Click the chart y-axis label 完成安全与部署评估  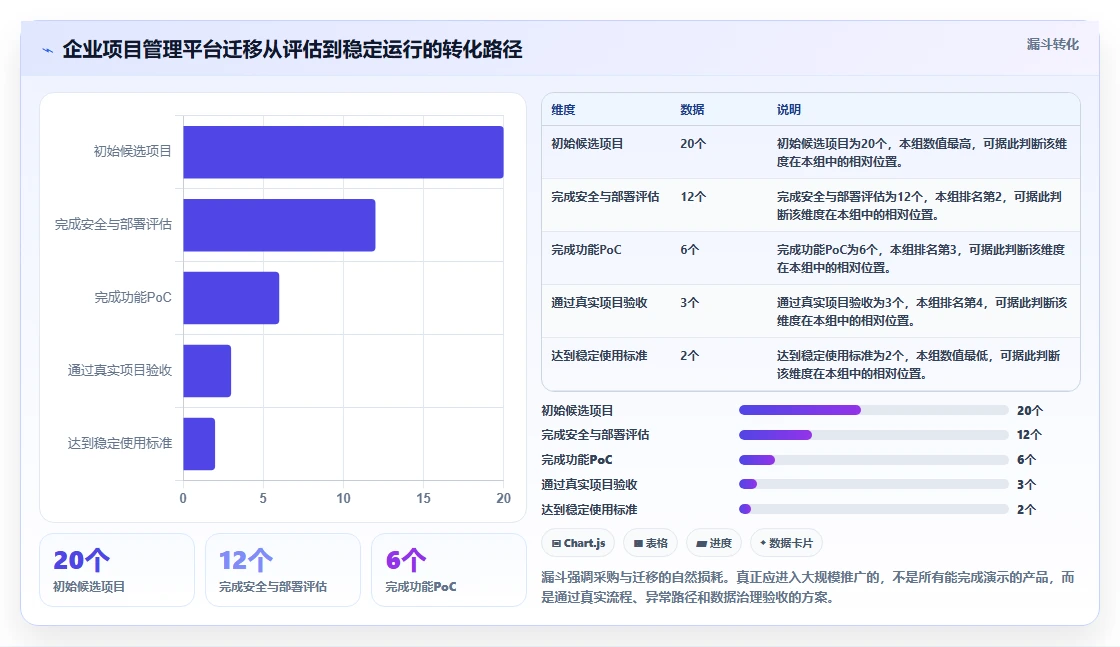tap(114, 224)
